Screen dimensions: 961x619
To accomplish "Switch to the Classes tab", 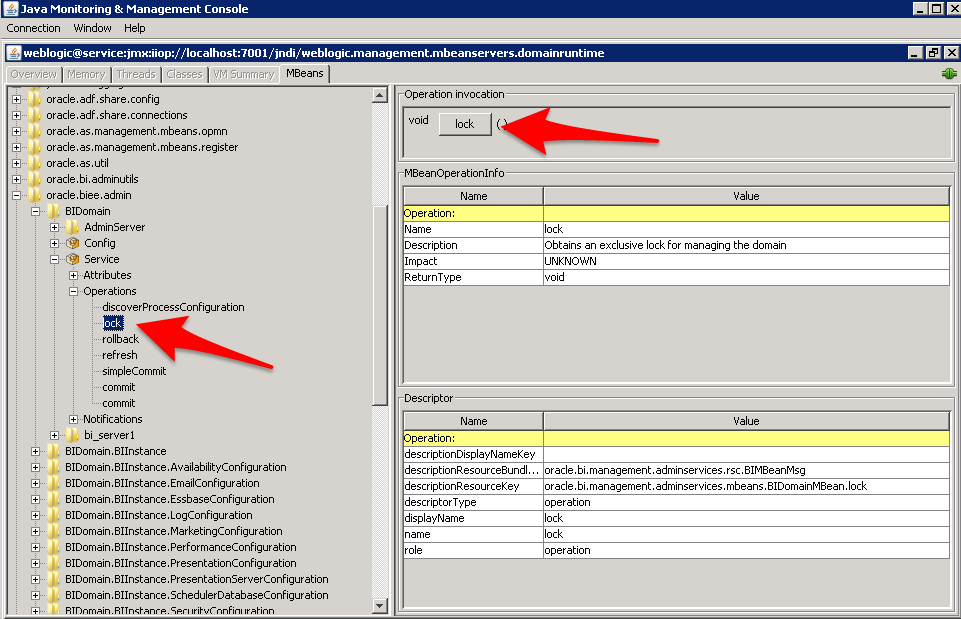I will (184, 74).
